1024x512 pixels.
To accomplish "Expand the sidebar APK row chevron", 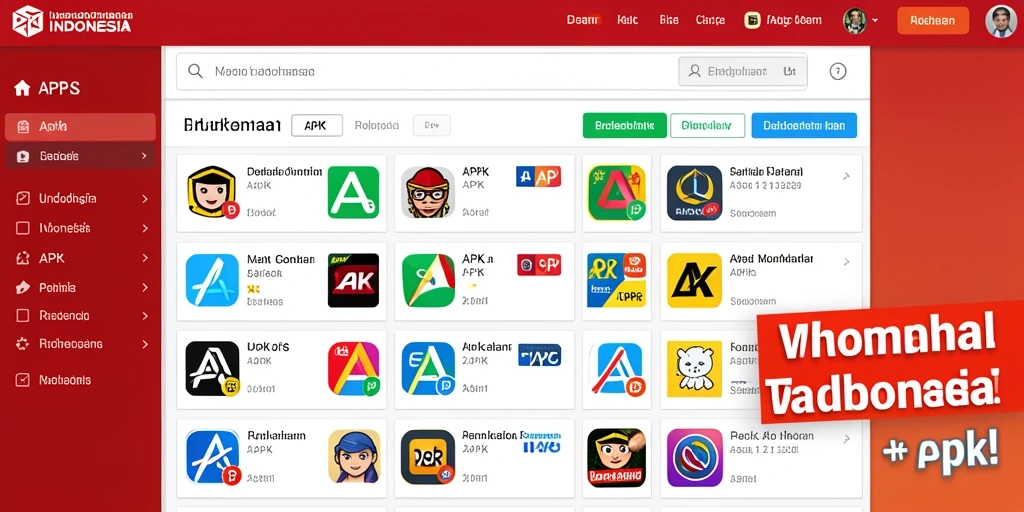I will (144, 258).
